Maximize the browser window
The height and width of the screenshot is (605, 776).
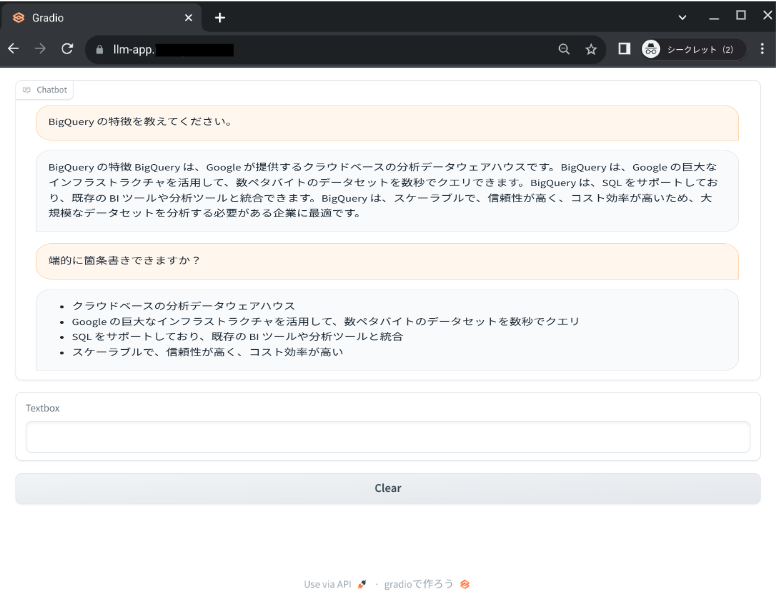(741, 15)
